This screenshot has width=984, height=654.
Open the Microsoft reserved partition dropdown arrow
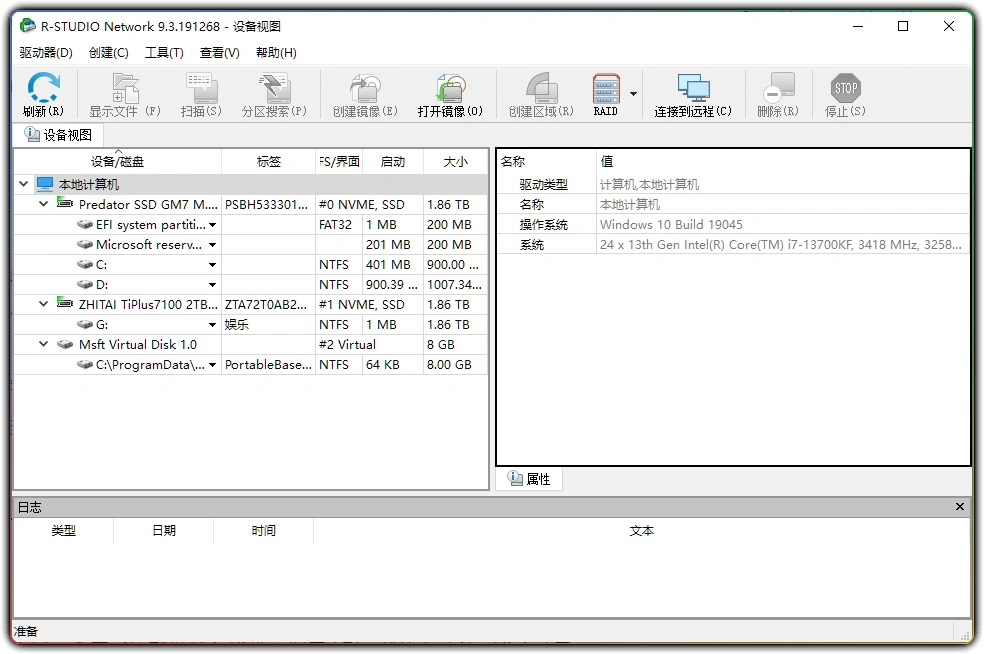point(213,245)
